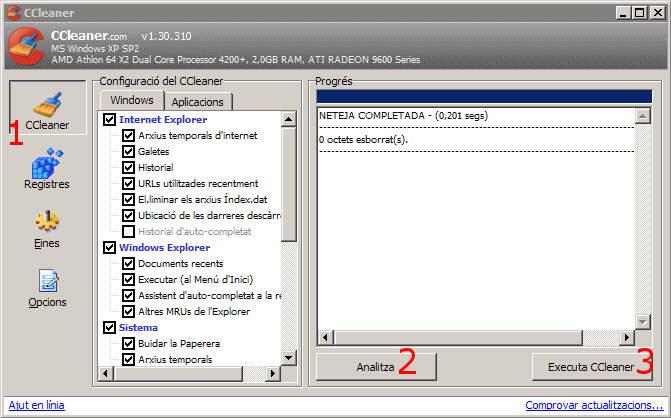Toggle Ubicació de les darreres descàrregues checkbox

(128, 216)
